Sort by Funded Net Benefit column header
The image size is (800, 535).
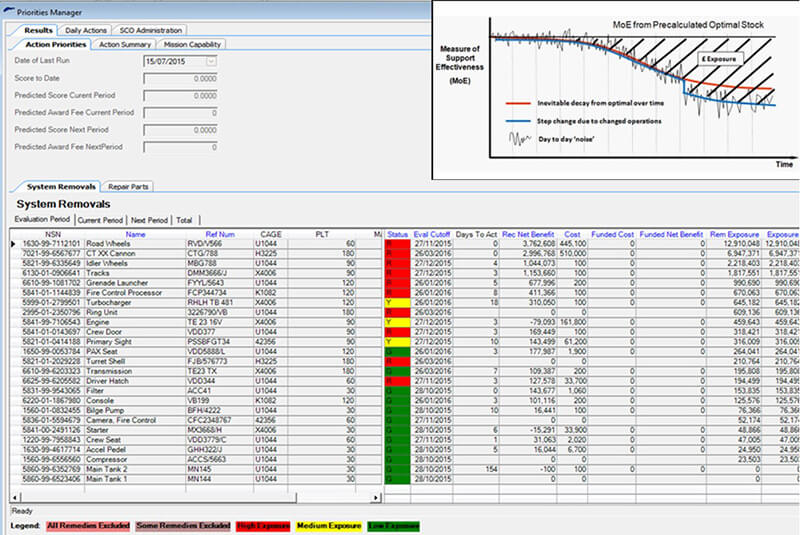(x=671, y=234)
